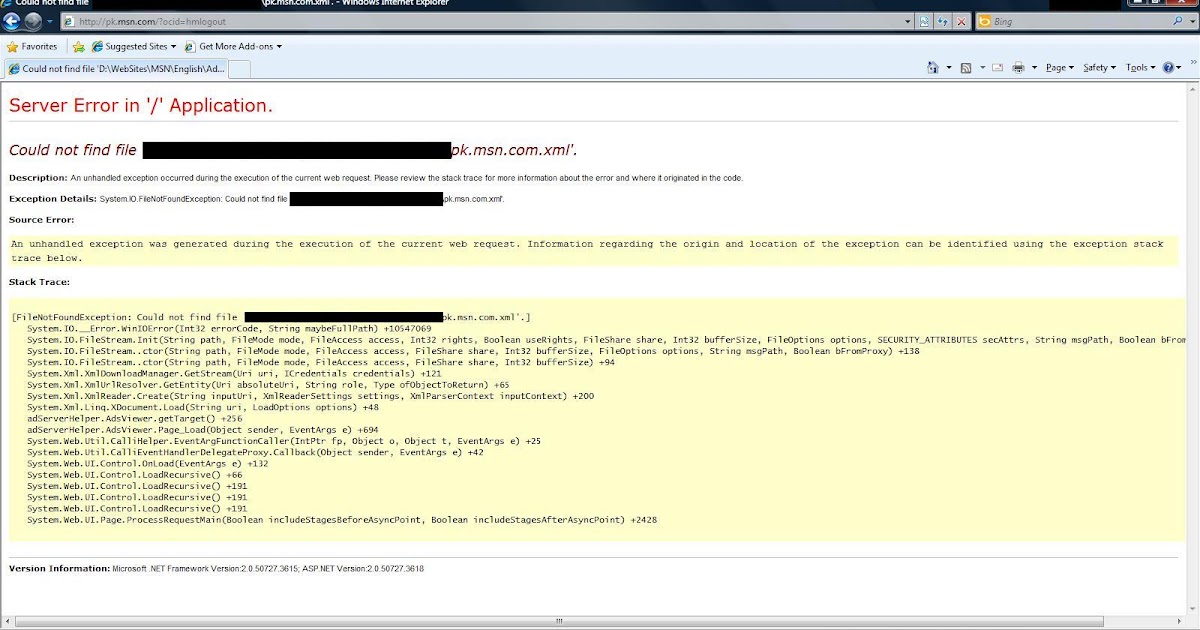
Task: Click the System.Xml.XmlDownloadManager.GetStream stack line
Action: pyautogui.click(x=234, y=373)
